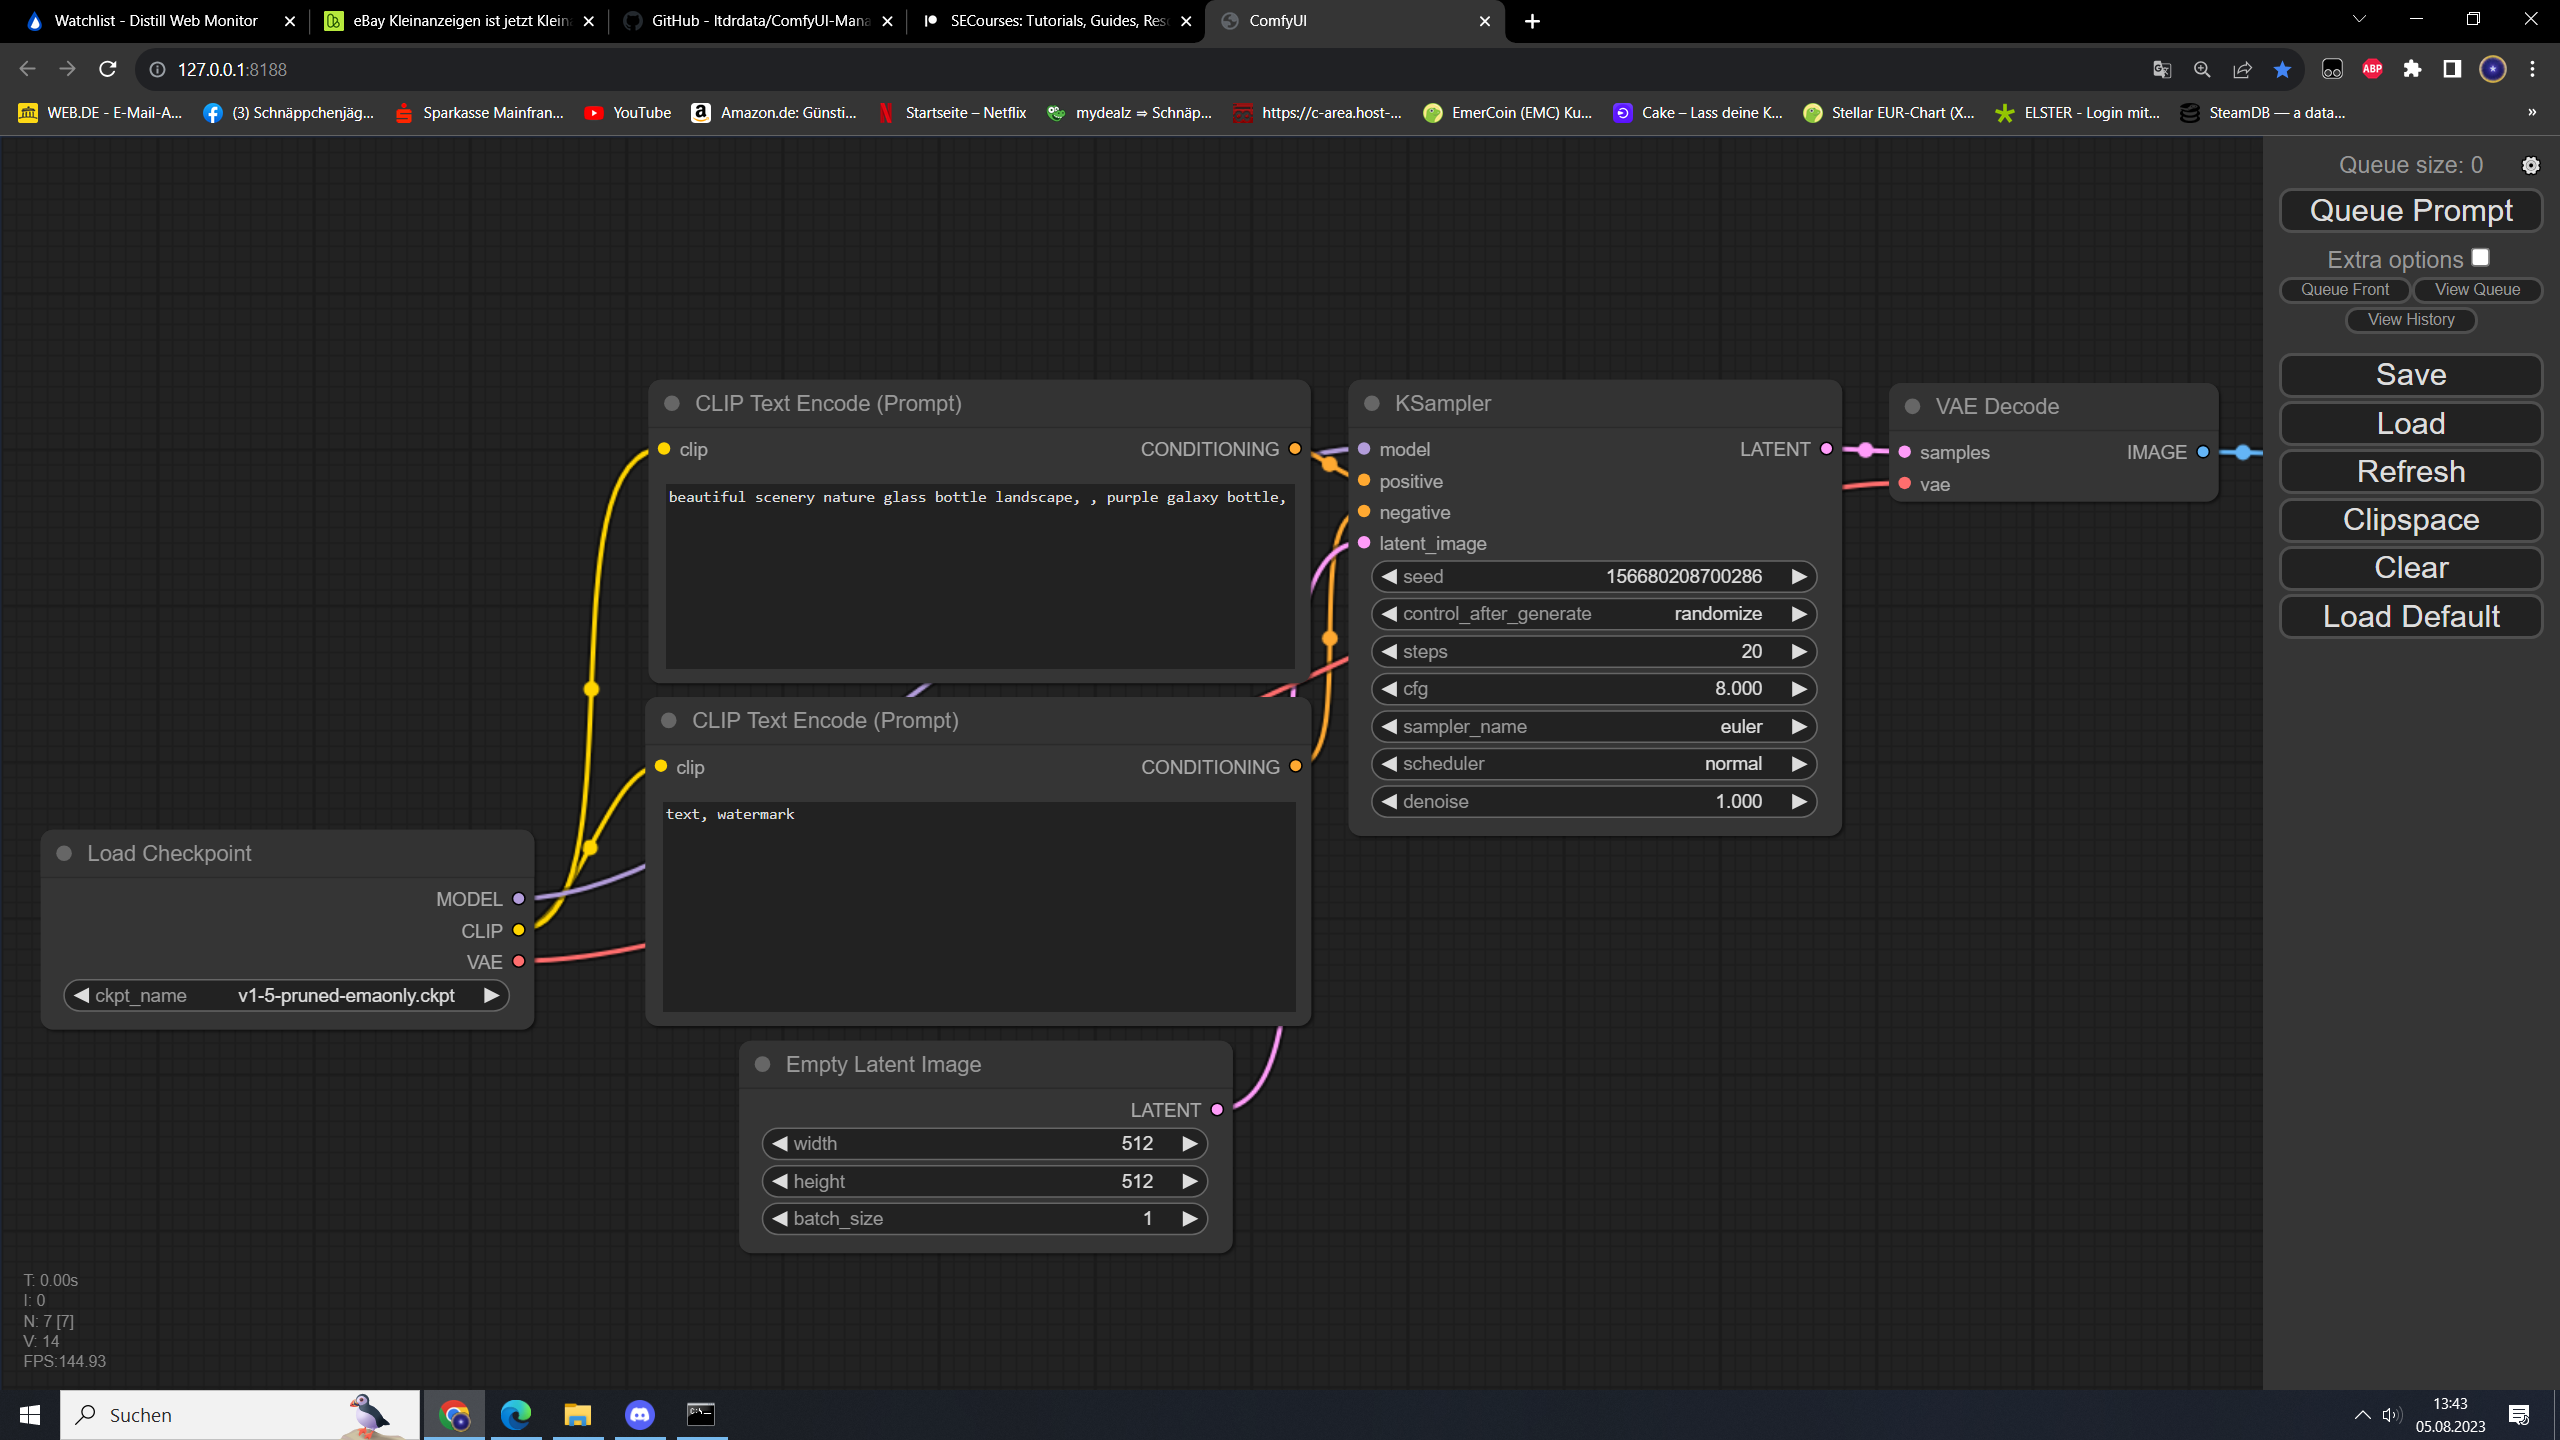Click the bookmark star icon

[2282, 69]
